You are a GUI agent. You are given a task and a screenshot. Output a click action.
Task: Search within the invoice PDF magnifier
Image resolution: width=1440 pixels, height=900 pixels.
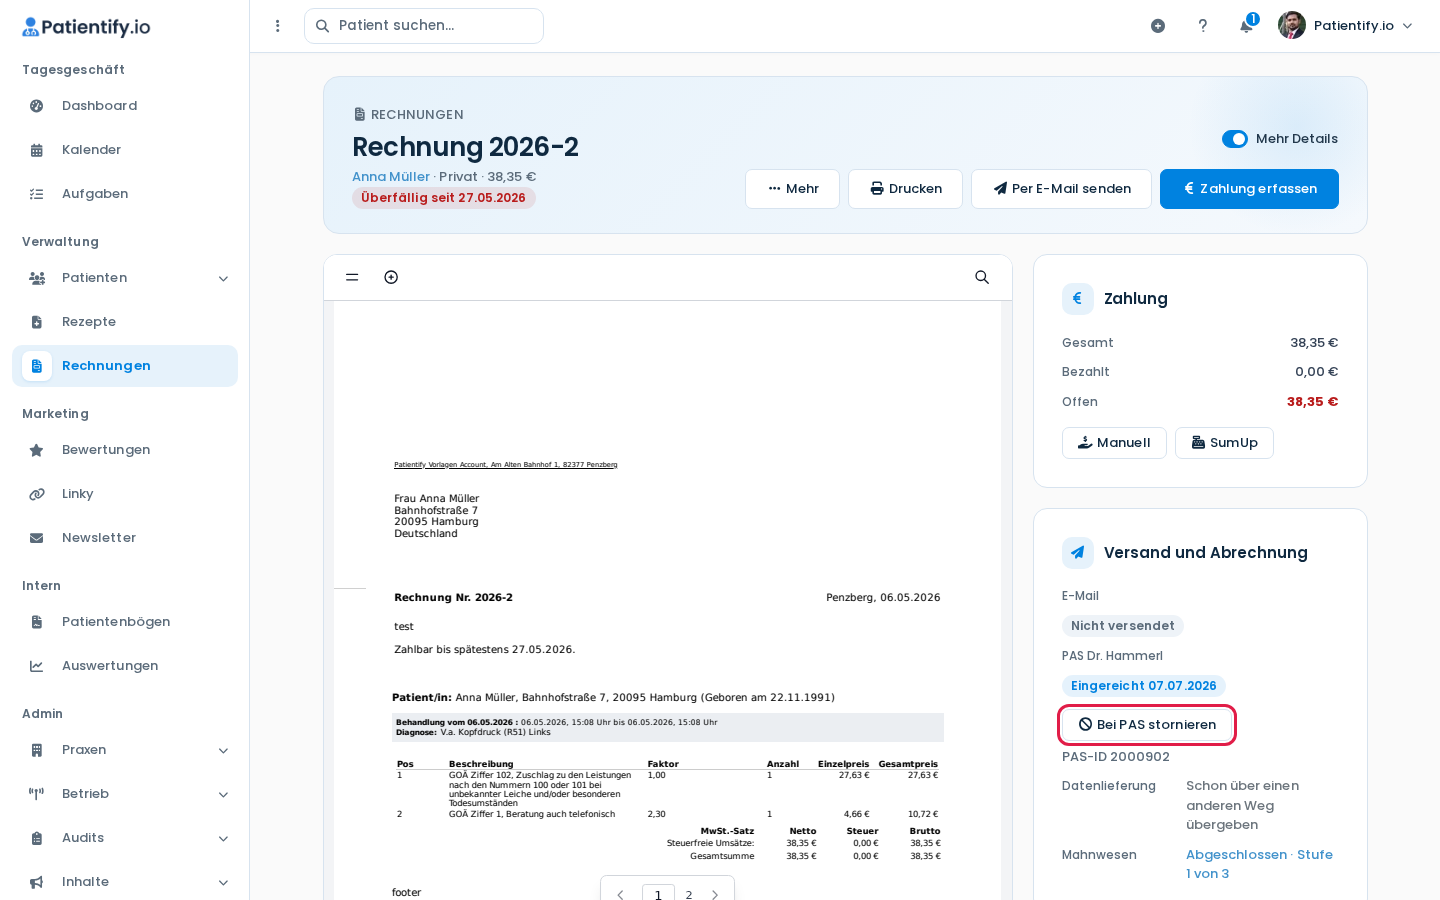[982, 277]
